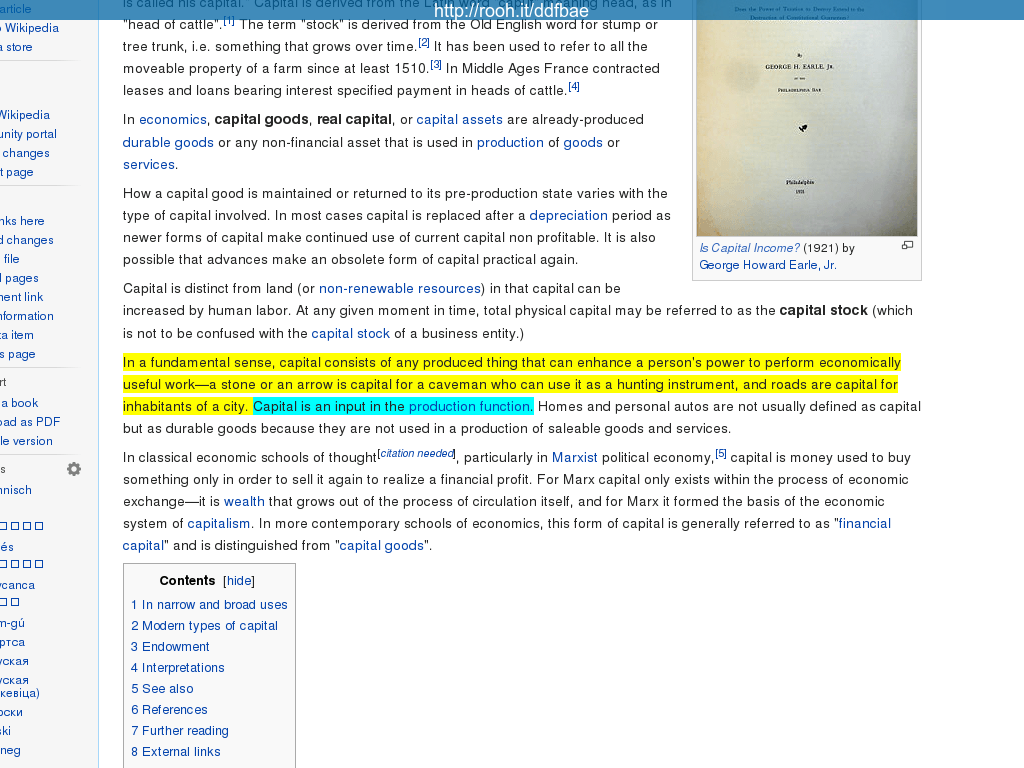Go to Modern types of capital section
The width and height of the screenshot is (1024, 768).
click(204, 626)
